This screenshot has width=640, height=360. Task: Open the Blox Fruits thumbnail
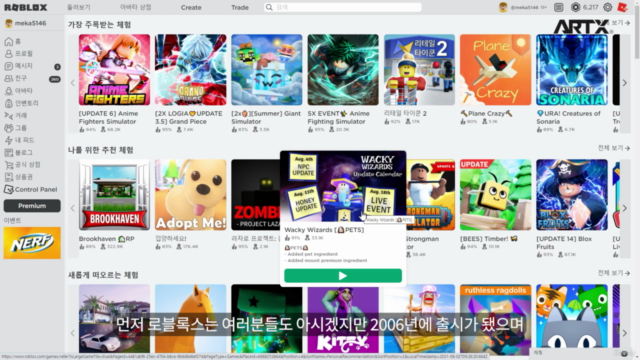click(572, 195)
